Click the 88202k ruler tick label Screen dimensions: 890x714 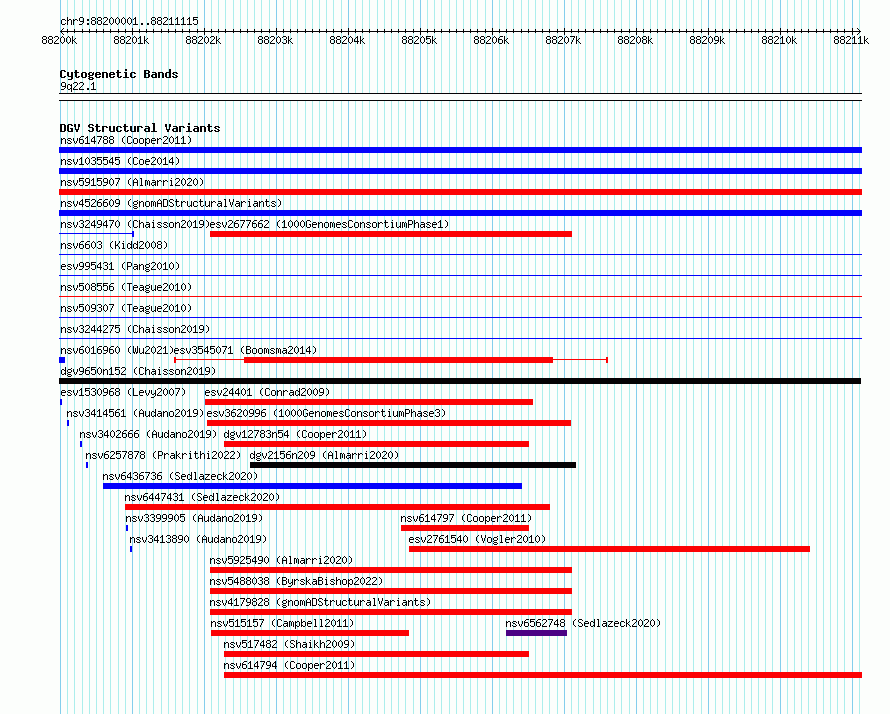pyautogui.click(x=203, y=40)
